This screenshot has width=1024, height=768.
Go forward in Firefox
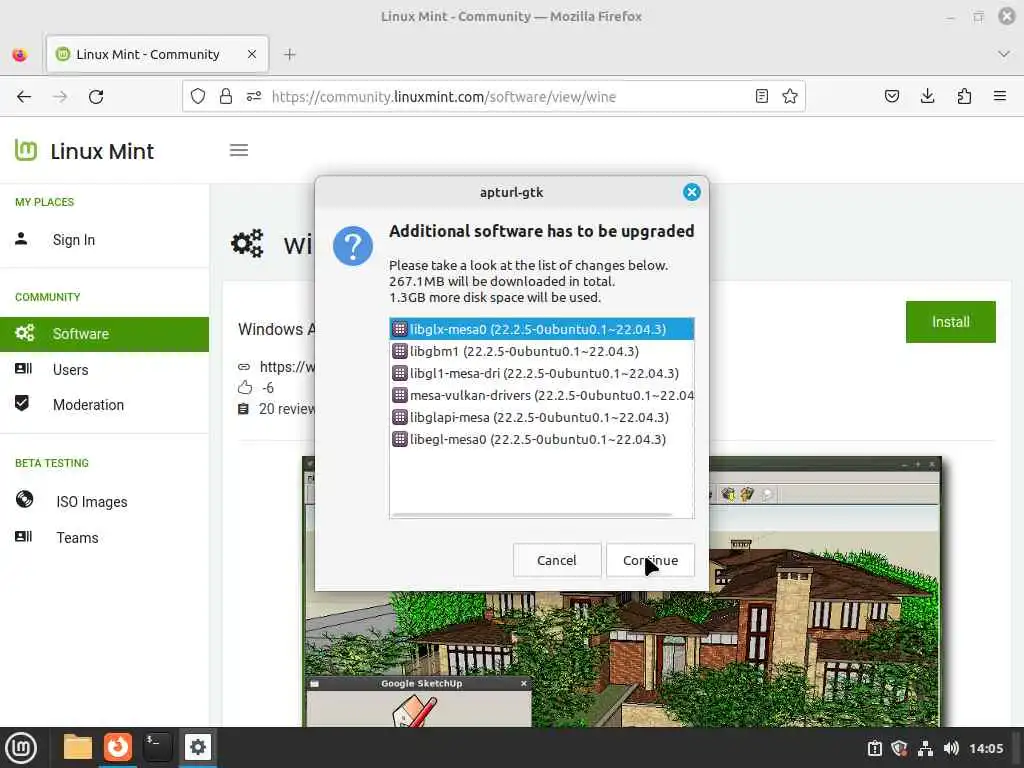[60, 97]
